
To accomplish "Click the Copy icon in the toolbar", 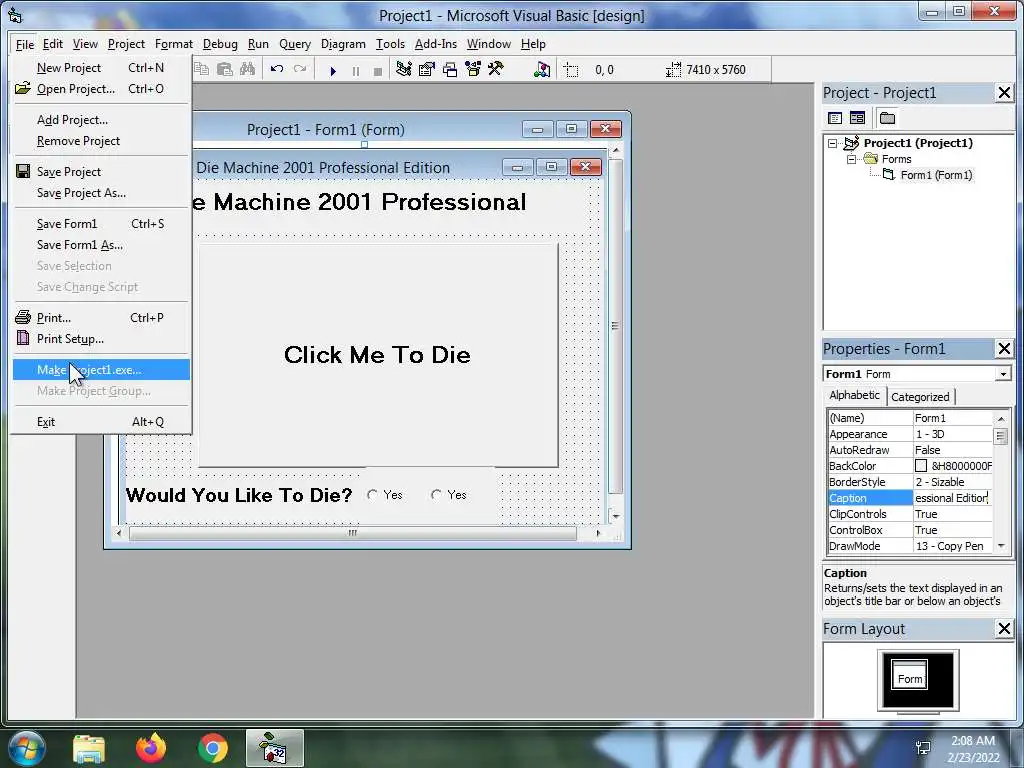I will coord(202,69).
